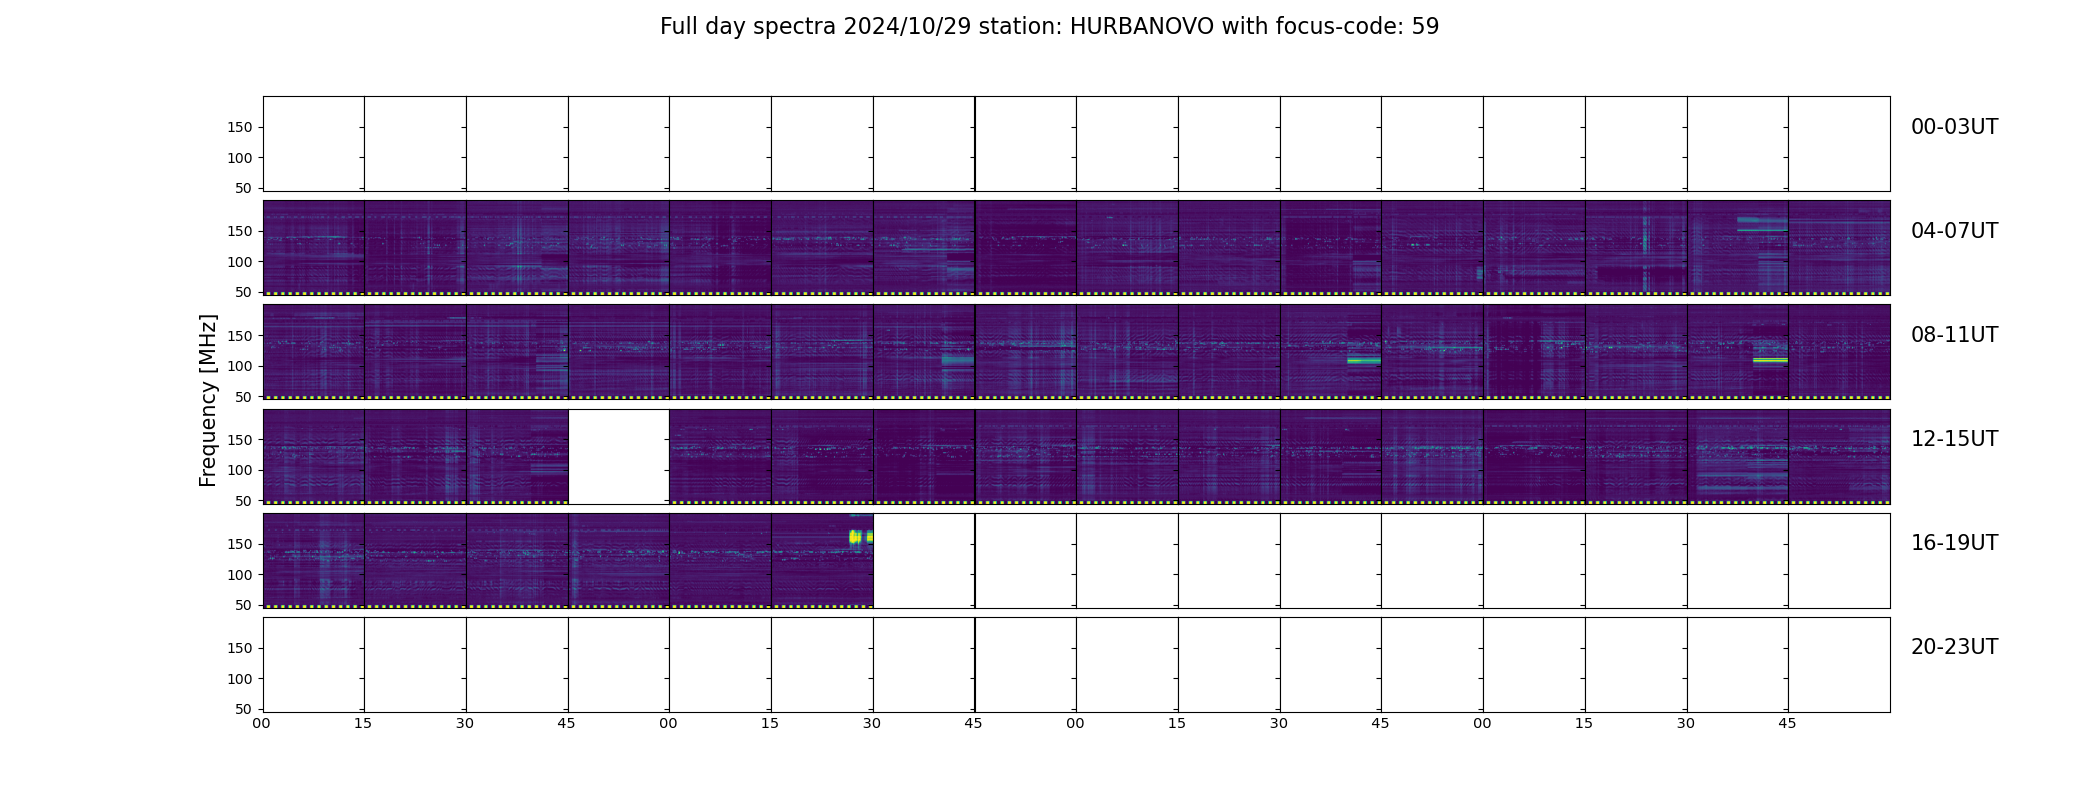Click the "50" tick label of 20-23UT row

(x=244, y=709)
